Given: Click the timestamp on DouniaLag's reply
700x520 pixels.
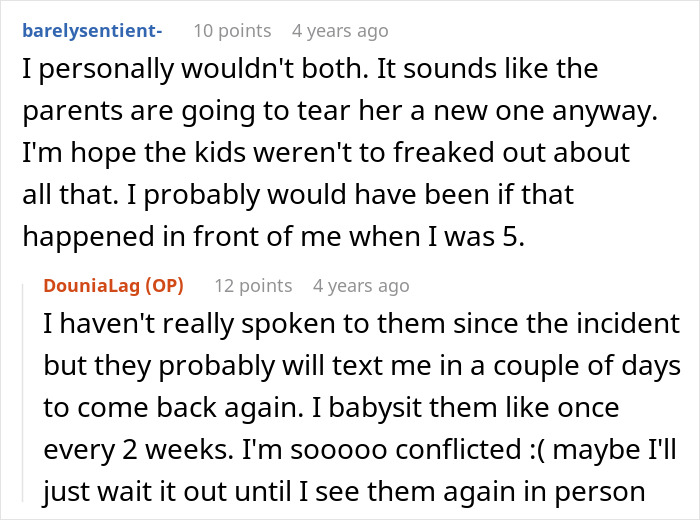Looking at the screenshot, I should point(361,285).
